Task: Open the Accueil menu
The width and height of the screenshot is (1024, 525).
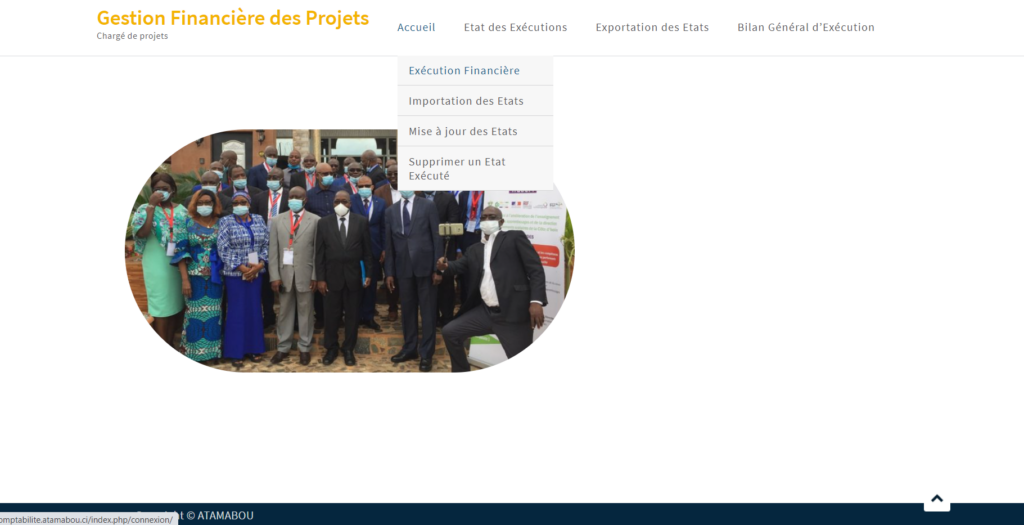Action: [x=416, y=28]
